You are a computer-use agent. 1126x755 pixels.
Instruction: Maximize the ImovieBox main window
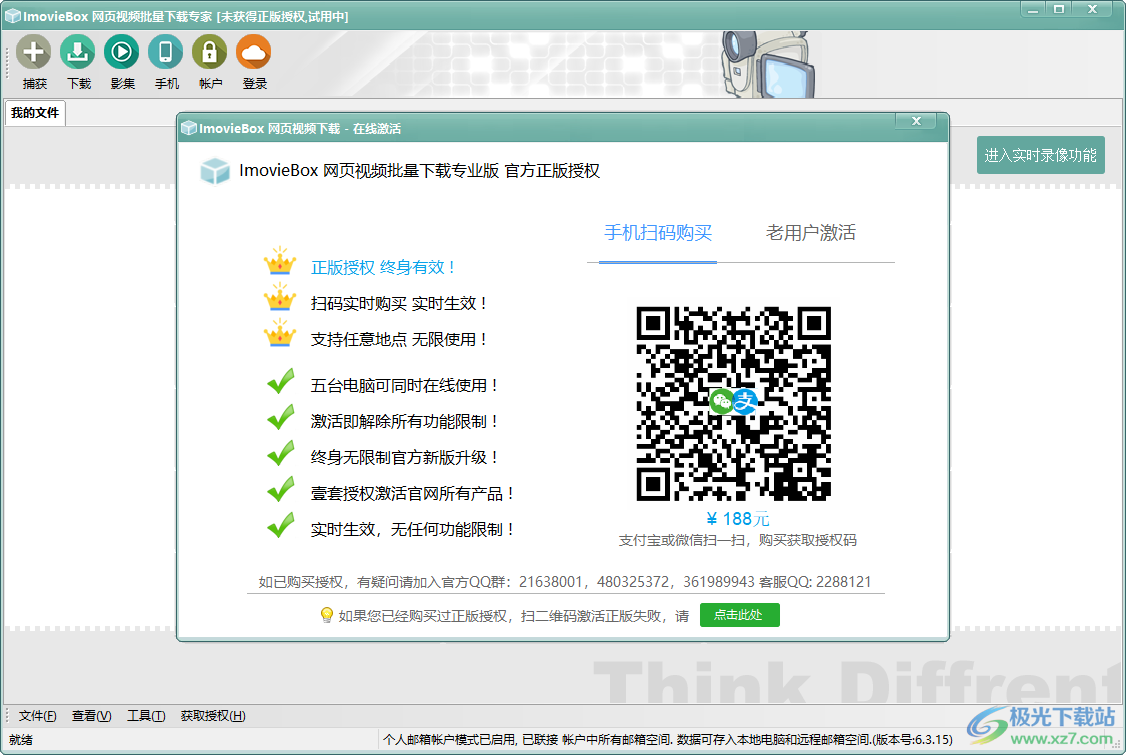1058,9
